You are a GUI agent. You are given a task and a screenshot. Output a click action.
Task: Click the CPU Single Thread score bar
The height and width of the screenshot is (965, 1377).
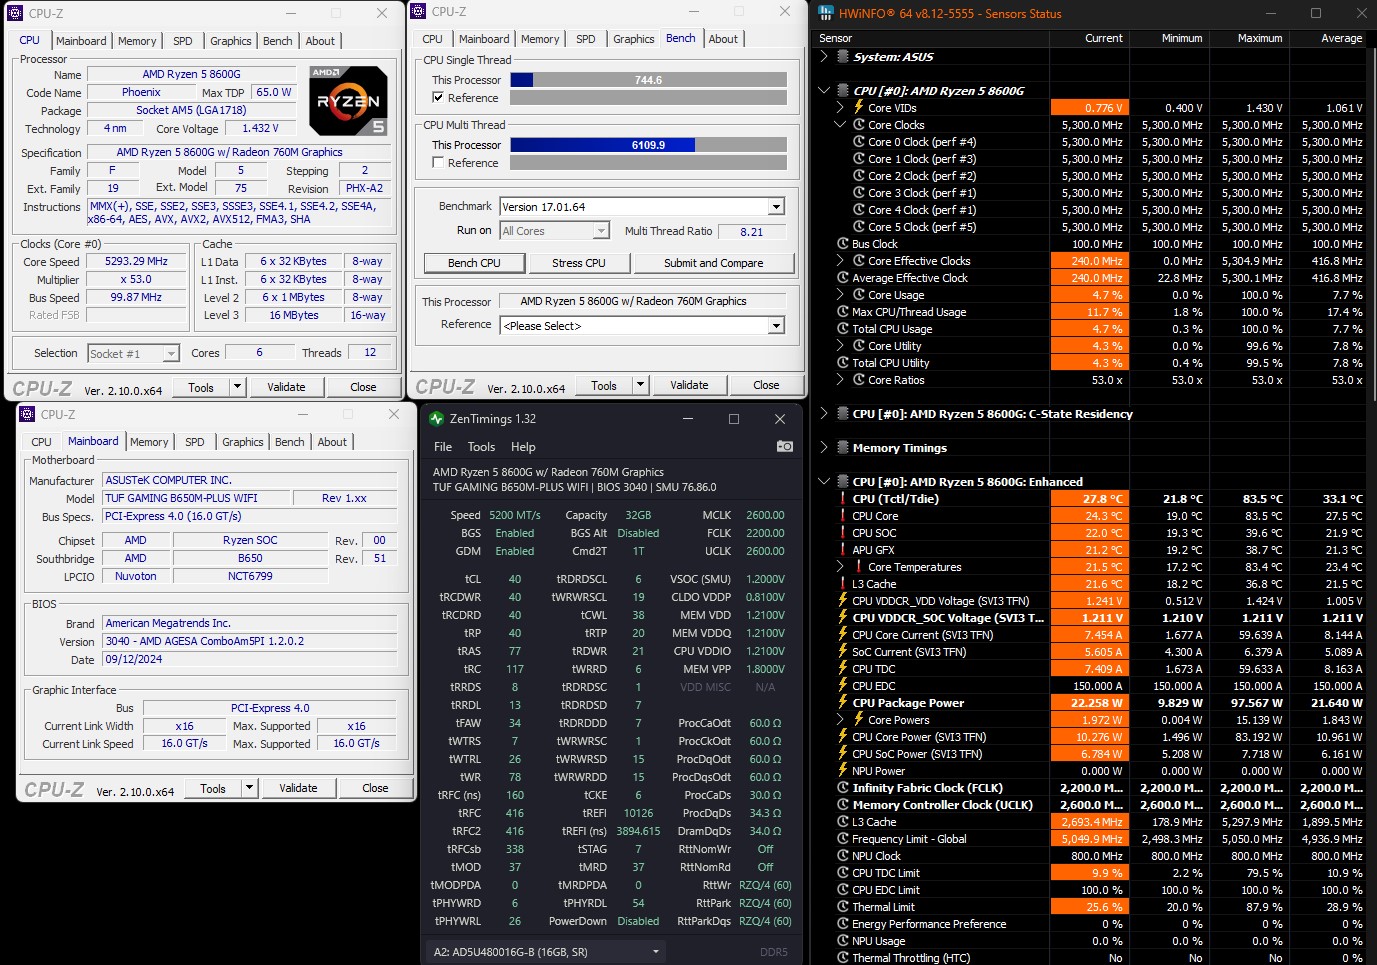[x=648, y=80]
